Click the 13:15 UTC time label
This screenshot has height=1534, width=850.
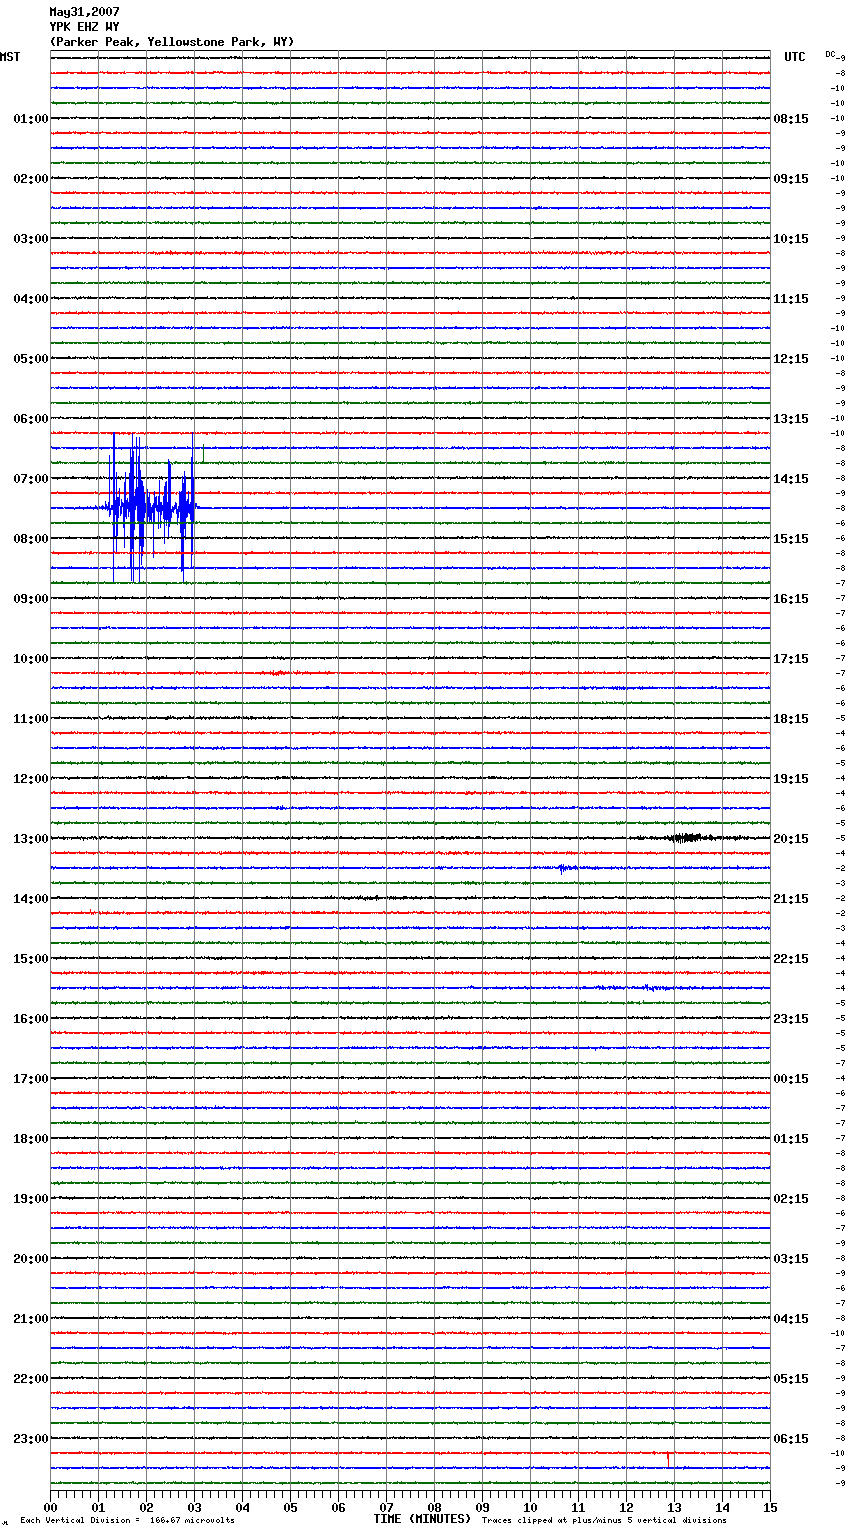point(791,419)
